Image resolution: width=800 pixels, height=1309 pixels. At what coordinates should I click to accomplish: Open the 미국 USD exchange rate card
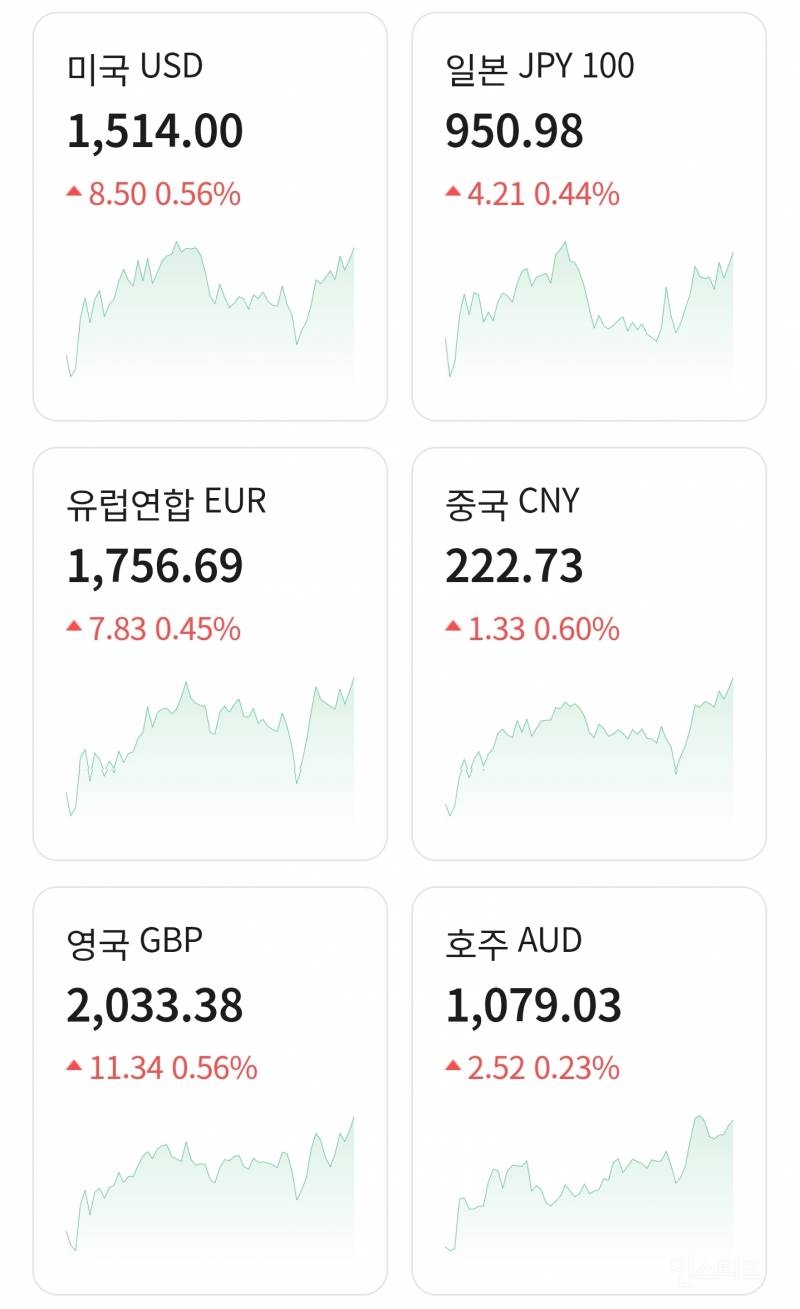(210, 216)
